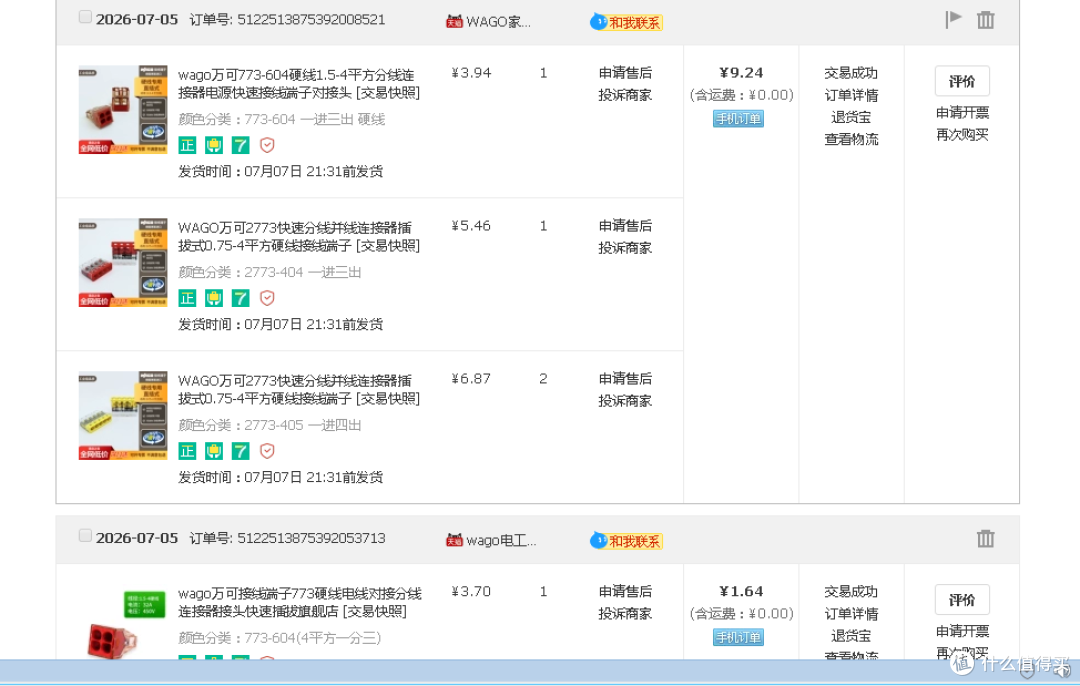1080x686 pixels.
Task: Click the 7-day return badge under 2773-405 item
Action: click(240, 451)
